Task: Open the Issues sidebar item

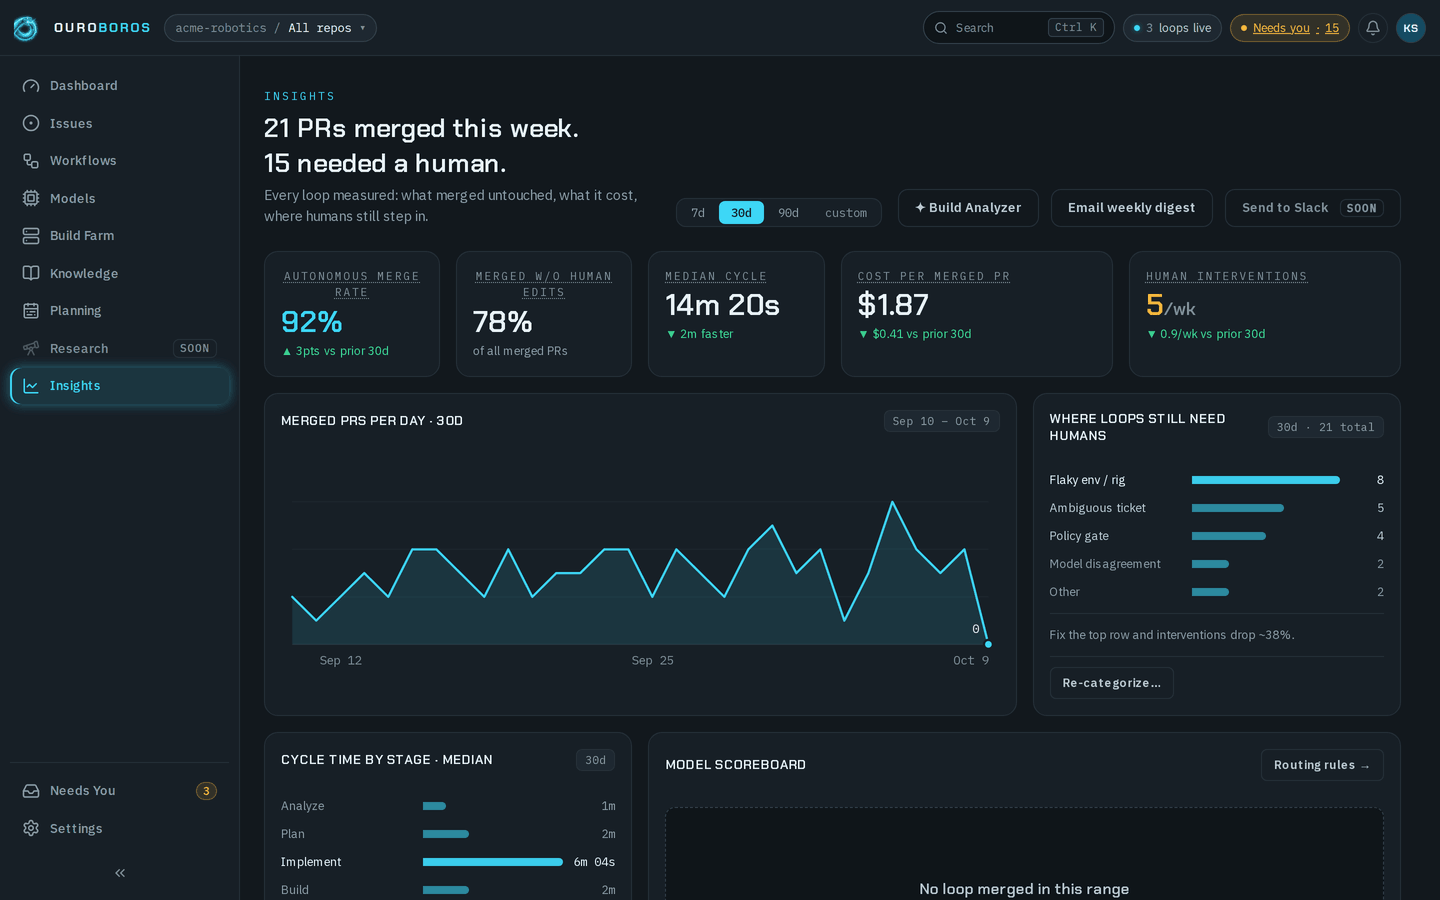Action: coord(120,123)
